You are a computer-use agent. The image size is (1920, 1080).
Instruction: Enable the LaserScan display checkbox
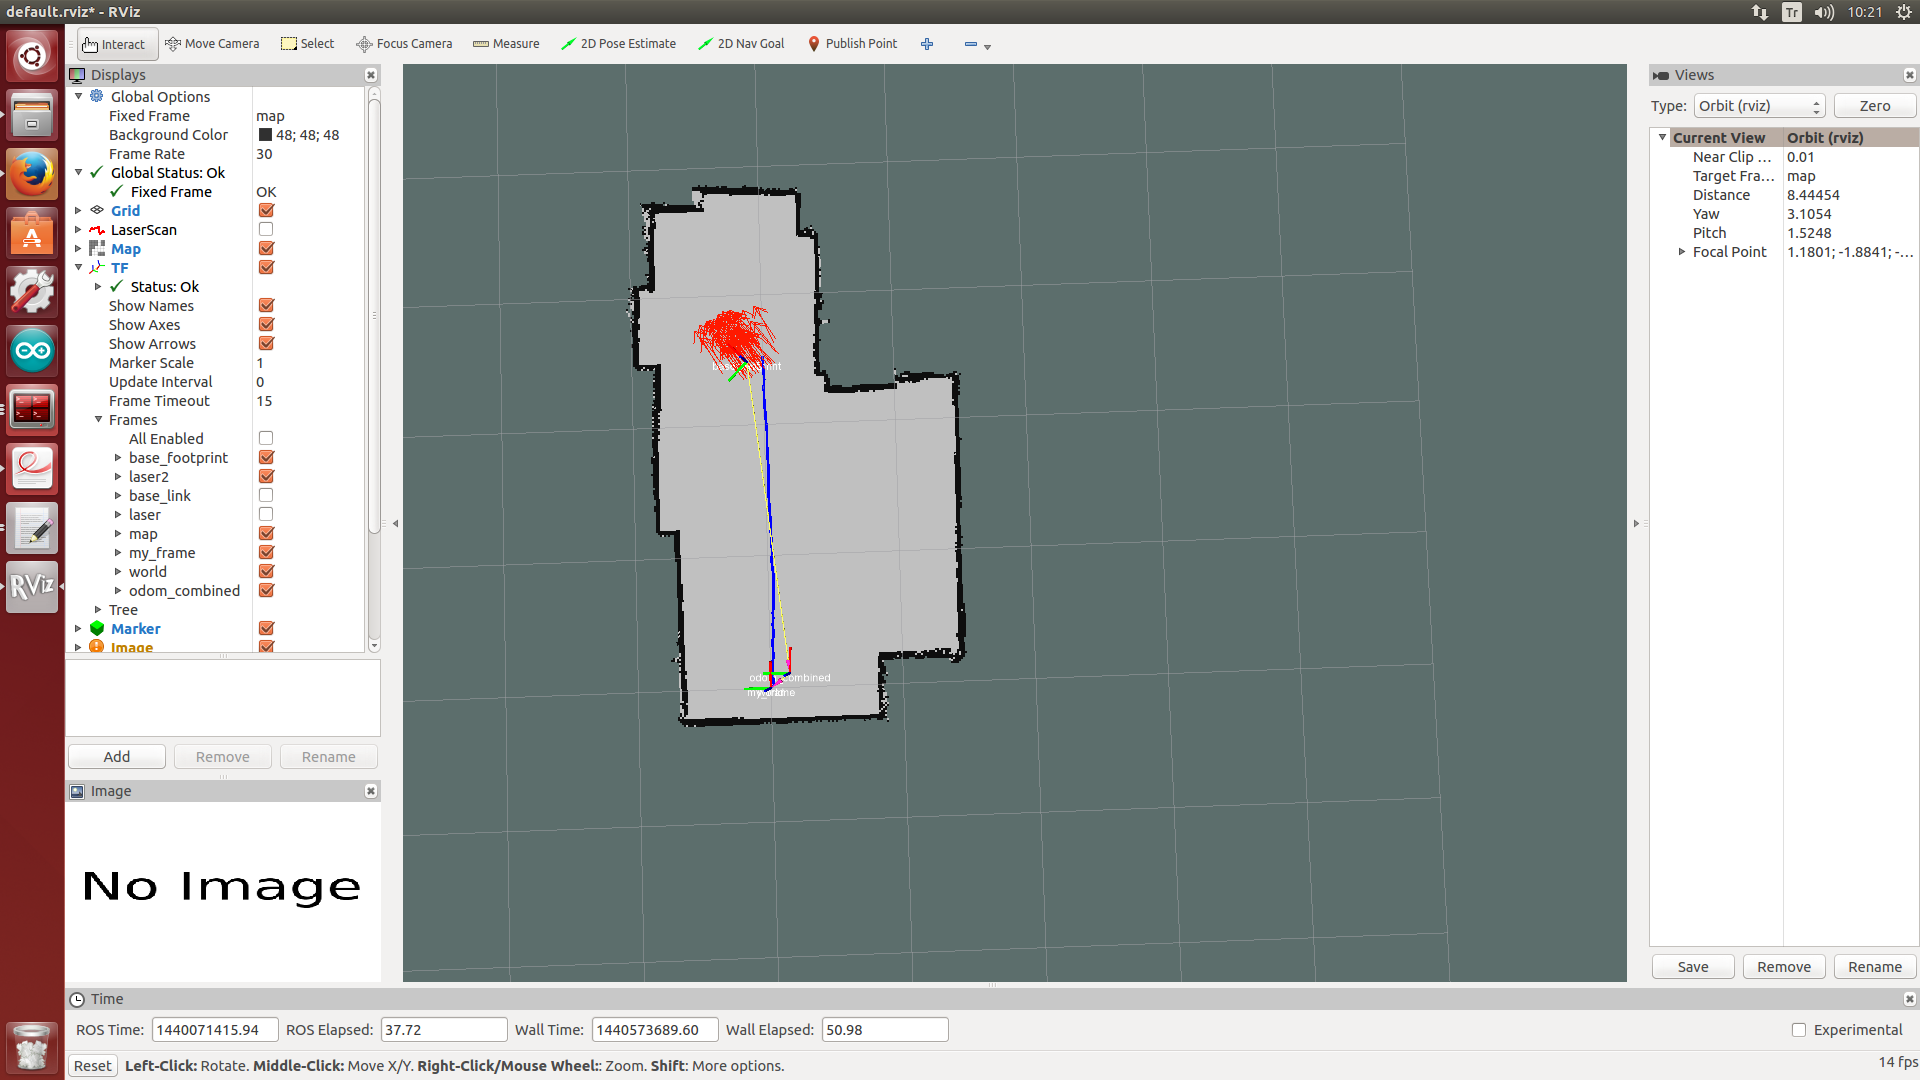[266, 230]
